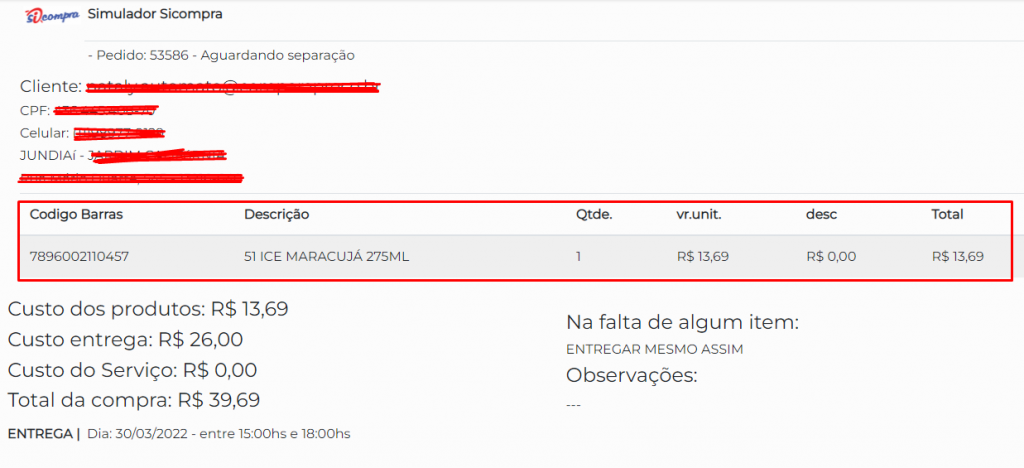Click the Cliente label
This screenshot has width=1024, height=468.
50,87
